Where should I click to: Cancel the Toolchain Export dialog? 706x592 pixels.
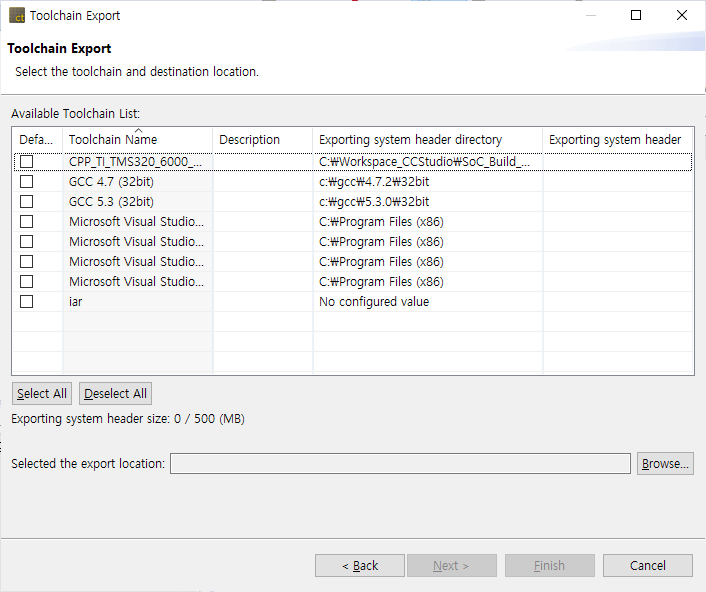[648, 566]
